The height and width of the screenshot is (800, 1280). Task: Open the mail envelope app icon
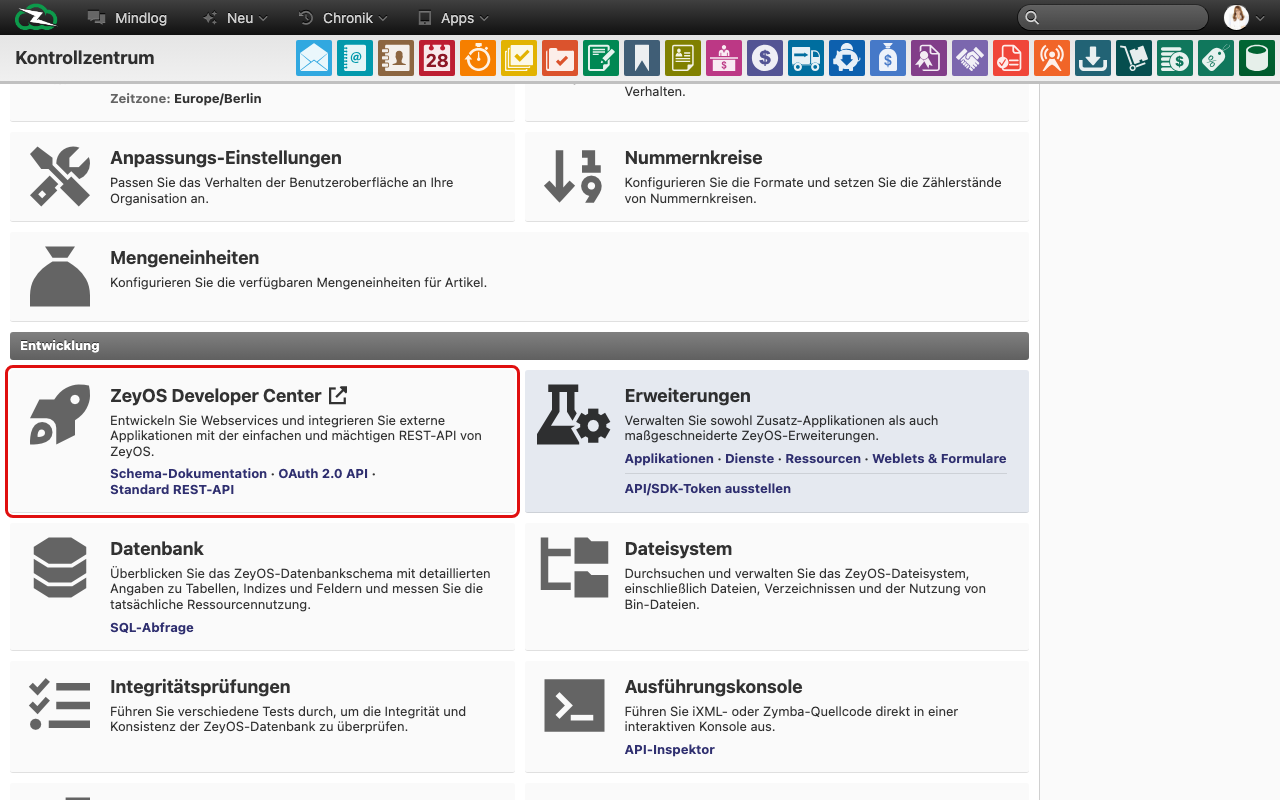[x=314, y=58]
